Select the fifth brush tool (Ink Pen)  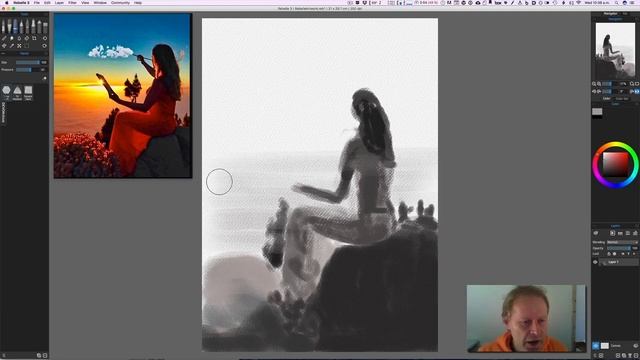tap(27, 27)
